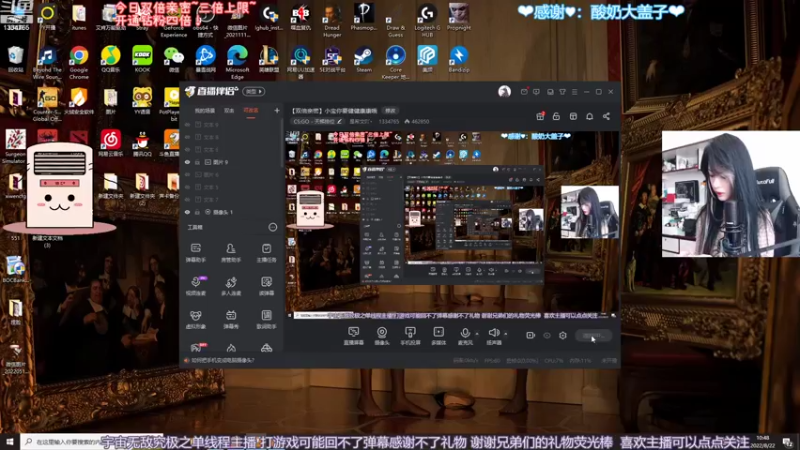Viewport: 800px width, 450px height.
Task: Select the 摄像头 1 layer row
Action: tap(232, 212)
